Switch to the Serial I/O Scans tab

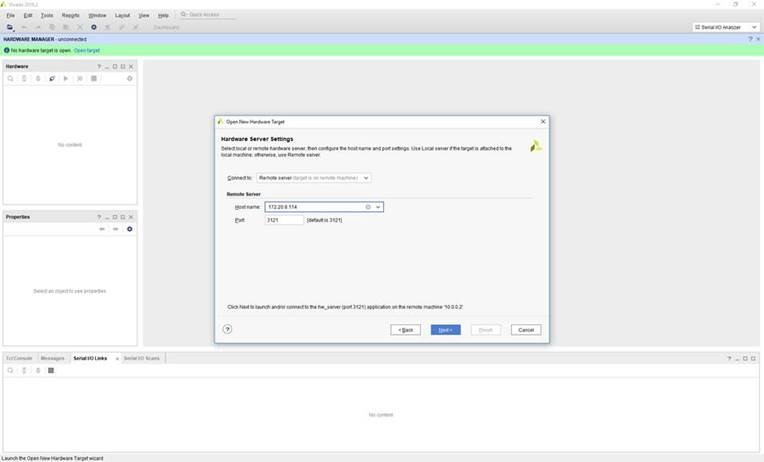(142, 358)
